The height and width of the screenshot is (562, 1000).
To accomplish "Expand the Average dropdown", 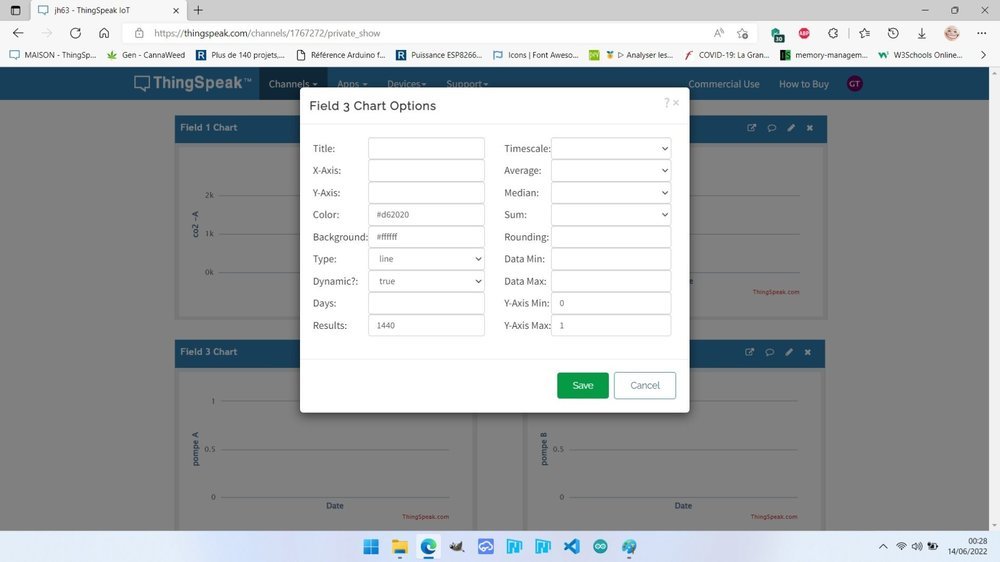I will [611, 170].
